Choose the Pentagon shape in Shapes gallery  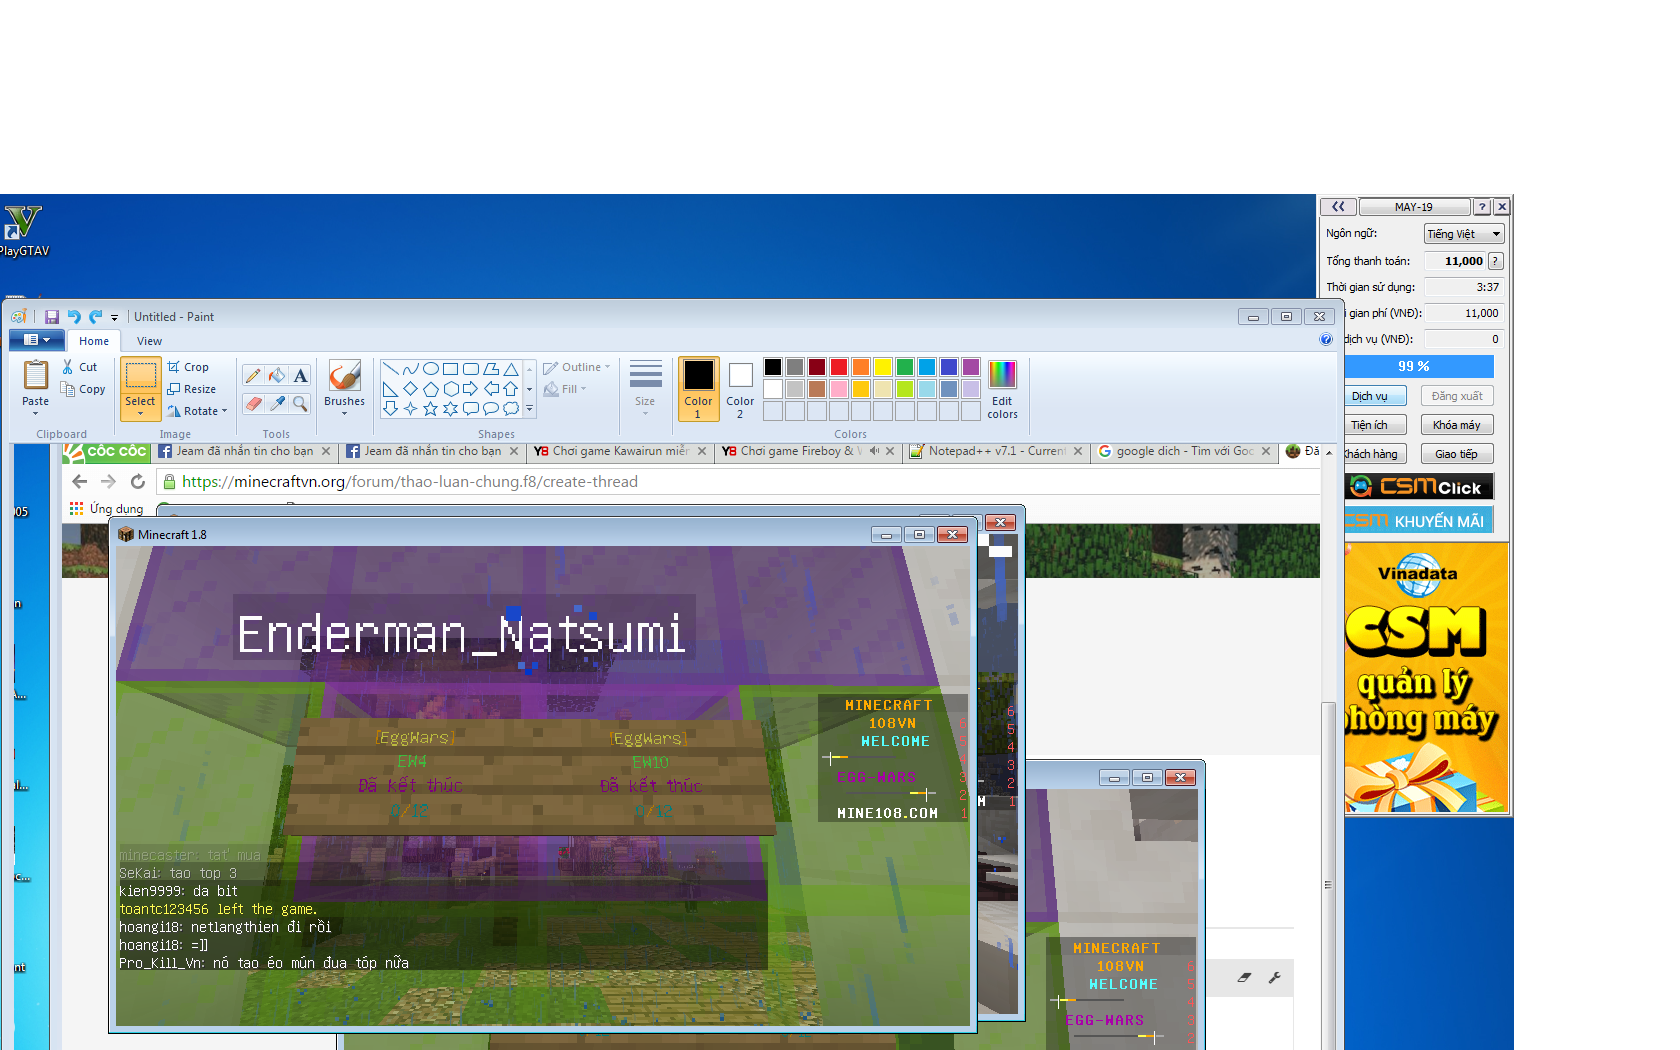431,389
